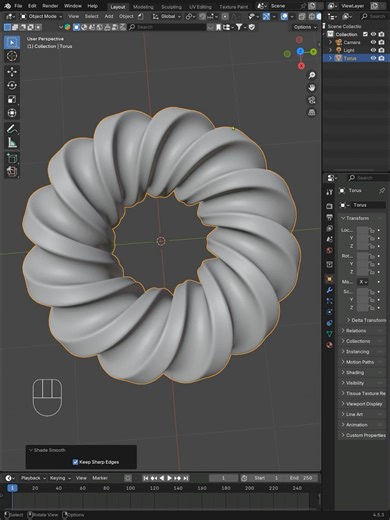Image resolution: width=390 pixels, height=520 pixels.
Task: Open the Render menu
Action: point(50,6)
